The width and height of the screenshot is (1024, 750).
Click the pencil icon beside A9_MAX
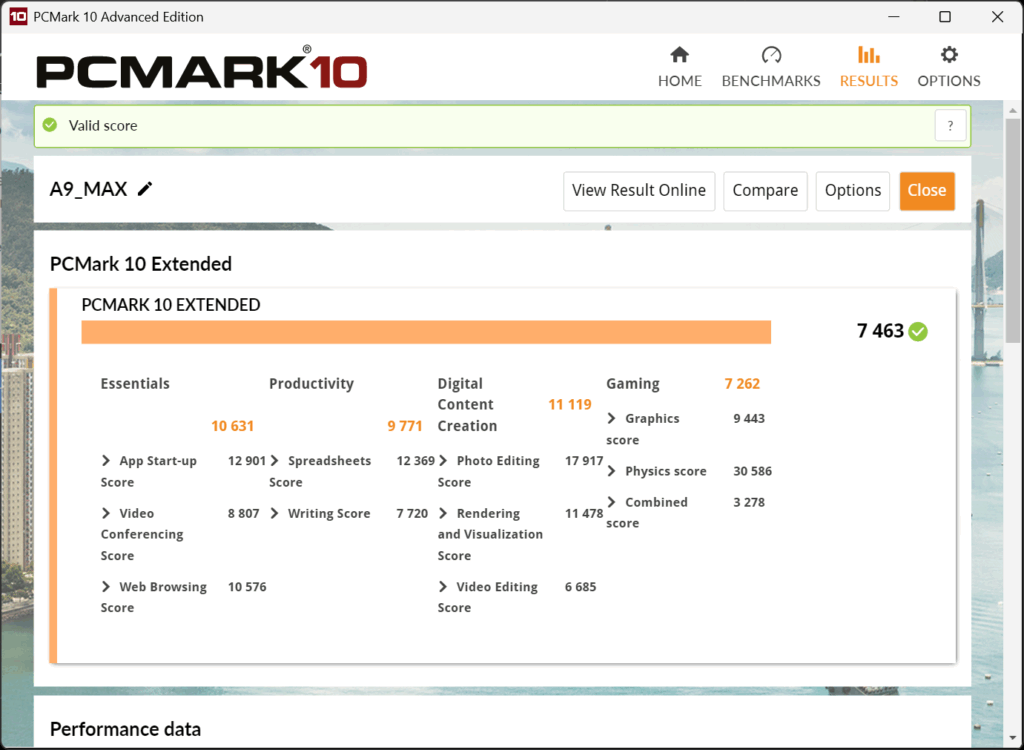point(145,189)
